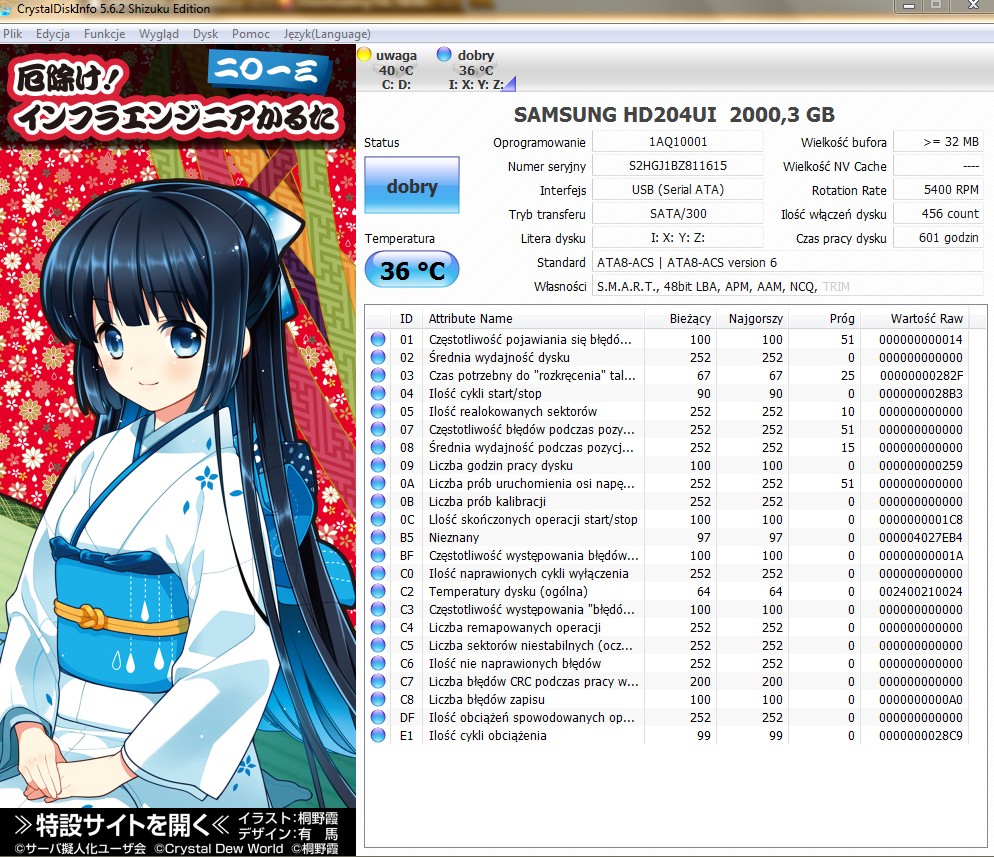994x857 pixels.
Task: Click status dot of attribute C5 row
Action: [x=378, y=645]
